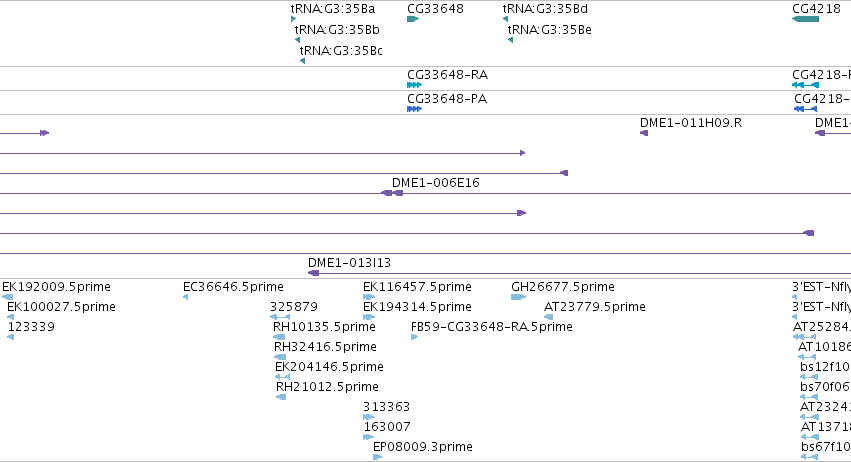851x462 pixels.
Task: Open FB59-CG33648-RA.5prime feature label
Action: tap(492, 326)
